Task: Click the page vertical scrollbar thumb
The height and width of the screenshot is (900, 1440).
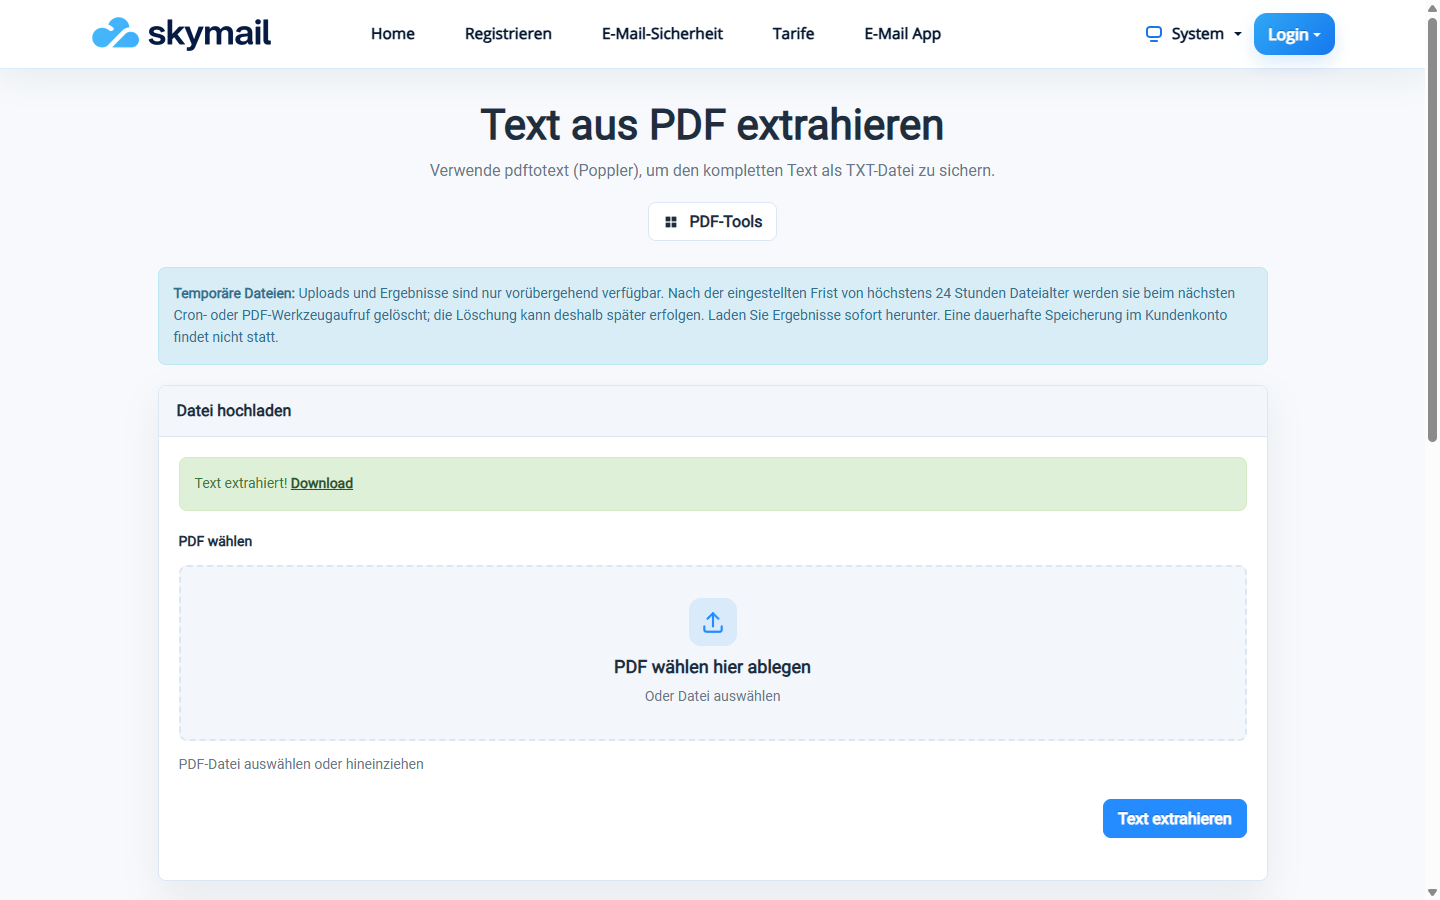Action: (x=1432, y=230)
